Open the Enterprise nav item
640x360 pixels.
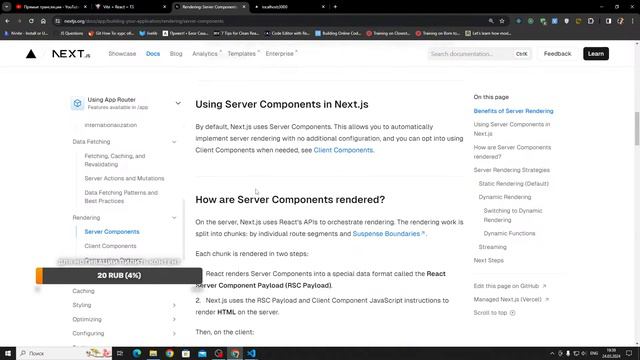281,53
